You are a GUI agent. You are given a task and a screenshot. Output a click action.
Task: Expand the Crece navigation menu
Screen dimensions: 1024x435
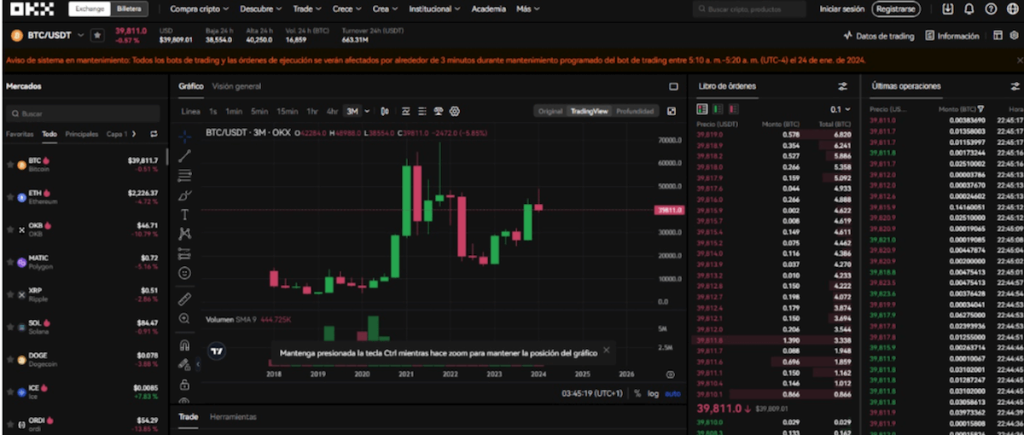tap(346, 9)
